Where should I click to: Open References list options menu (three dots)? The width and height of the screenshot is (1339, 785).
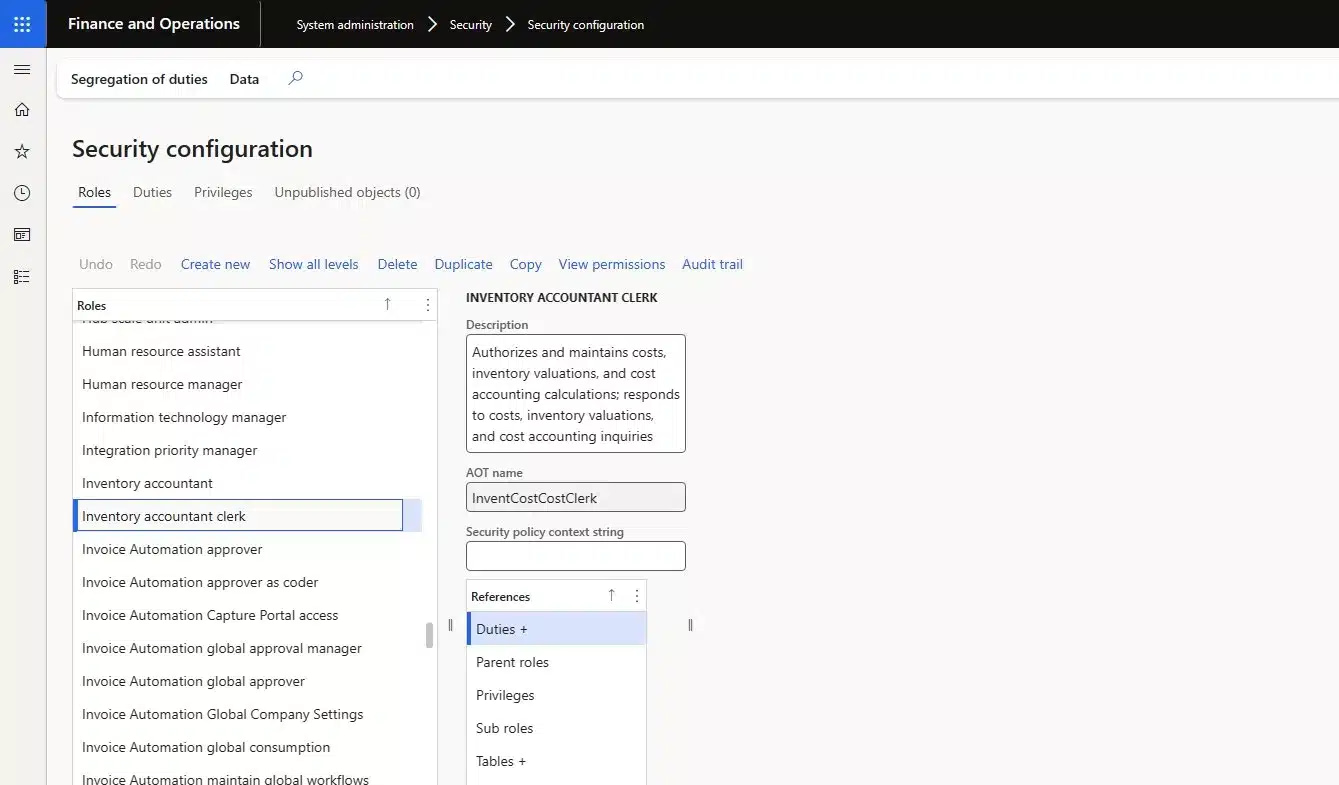click(x=637, y=596)
